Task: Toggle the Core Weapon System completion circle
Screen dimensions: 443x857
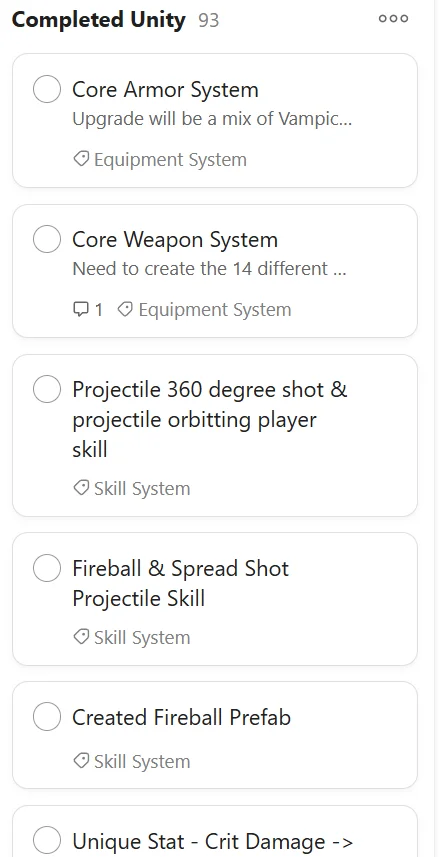Action: 47,239
